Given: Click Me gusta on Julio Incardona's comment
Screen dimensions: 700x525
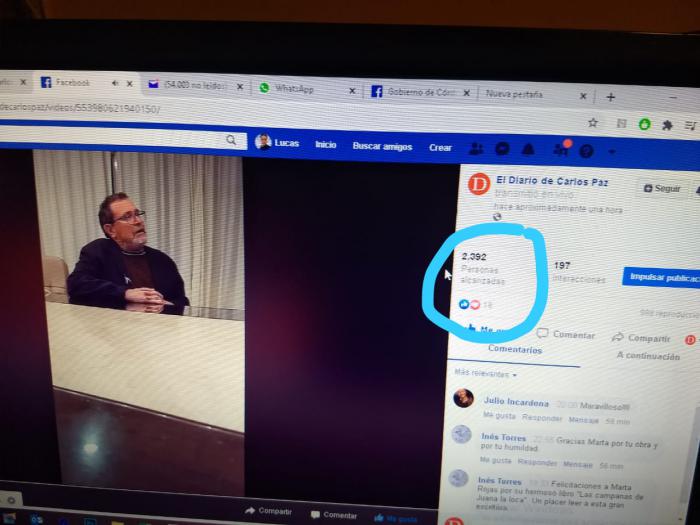Looking at the screenshot, I should [499, 416].
